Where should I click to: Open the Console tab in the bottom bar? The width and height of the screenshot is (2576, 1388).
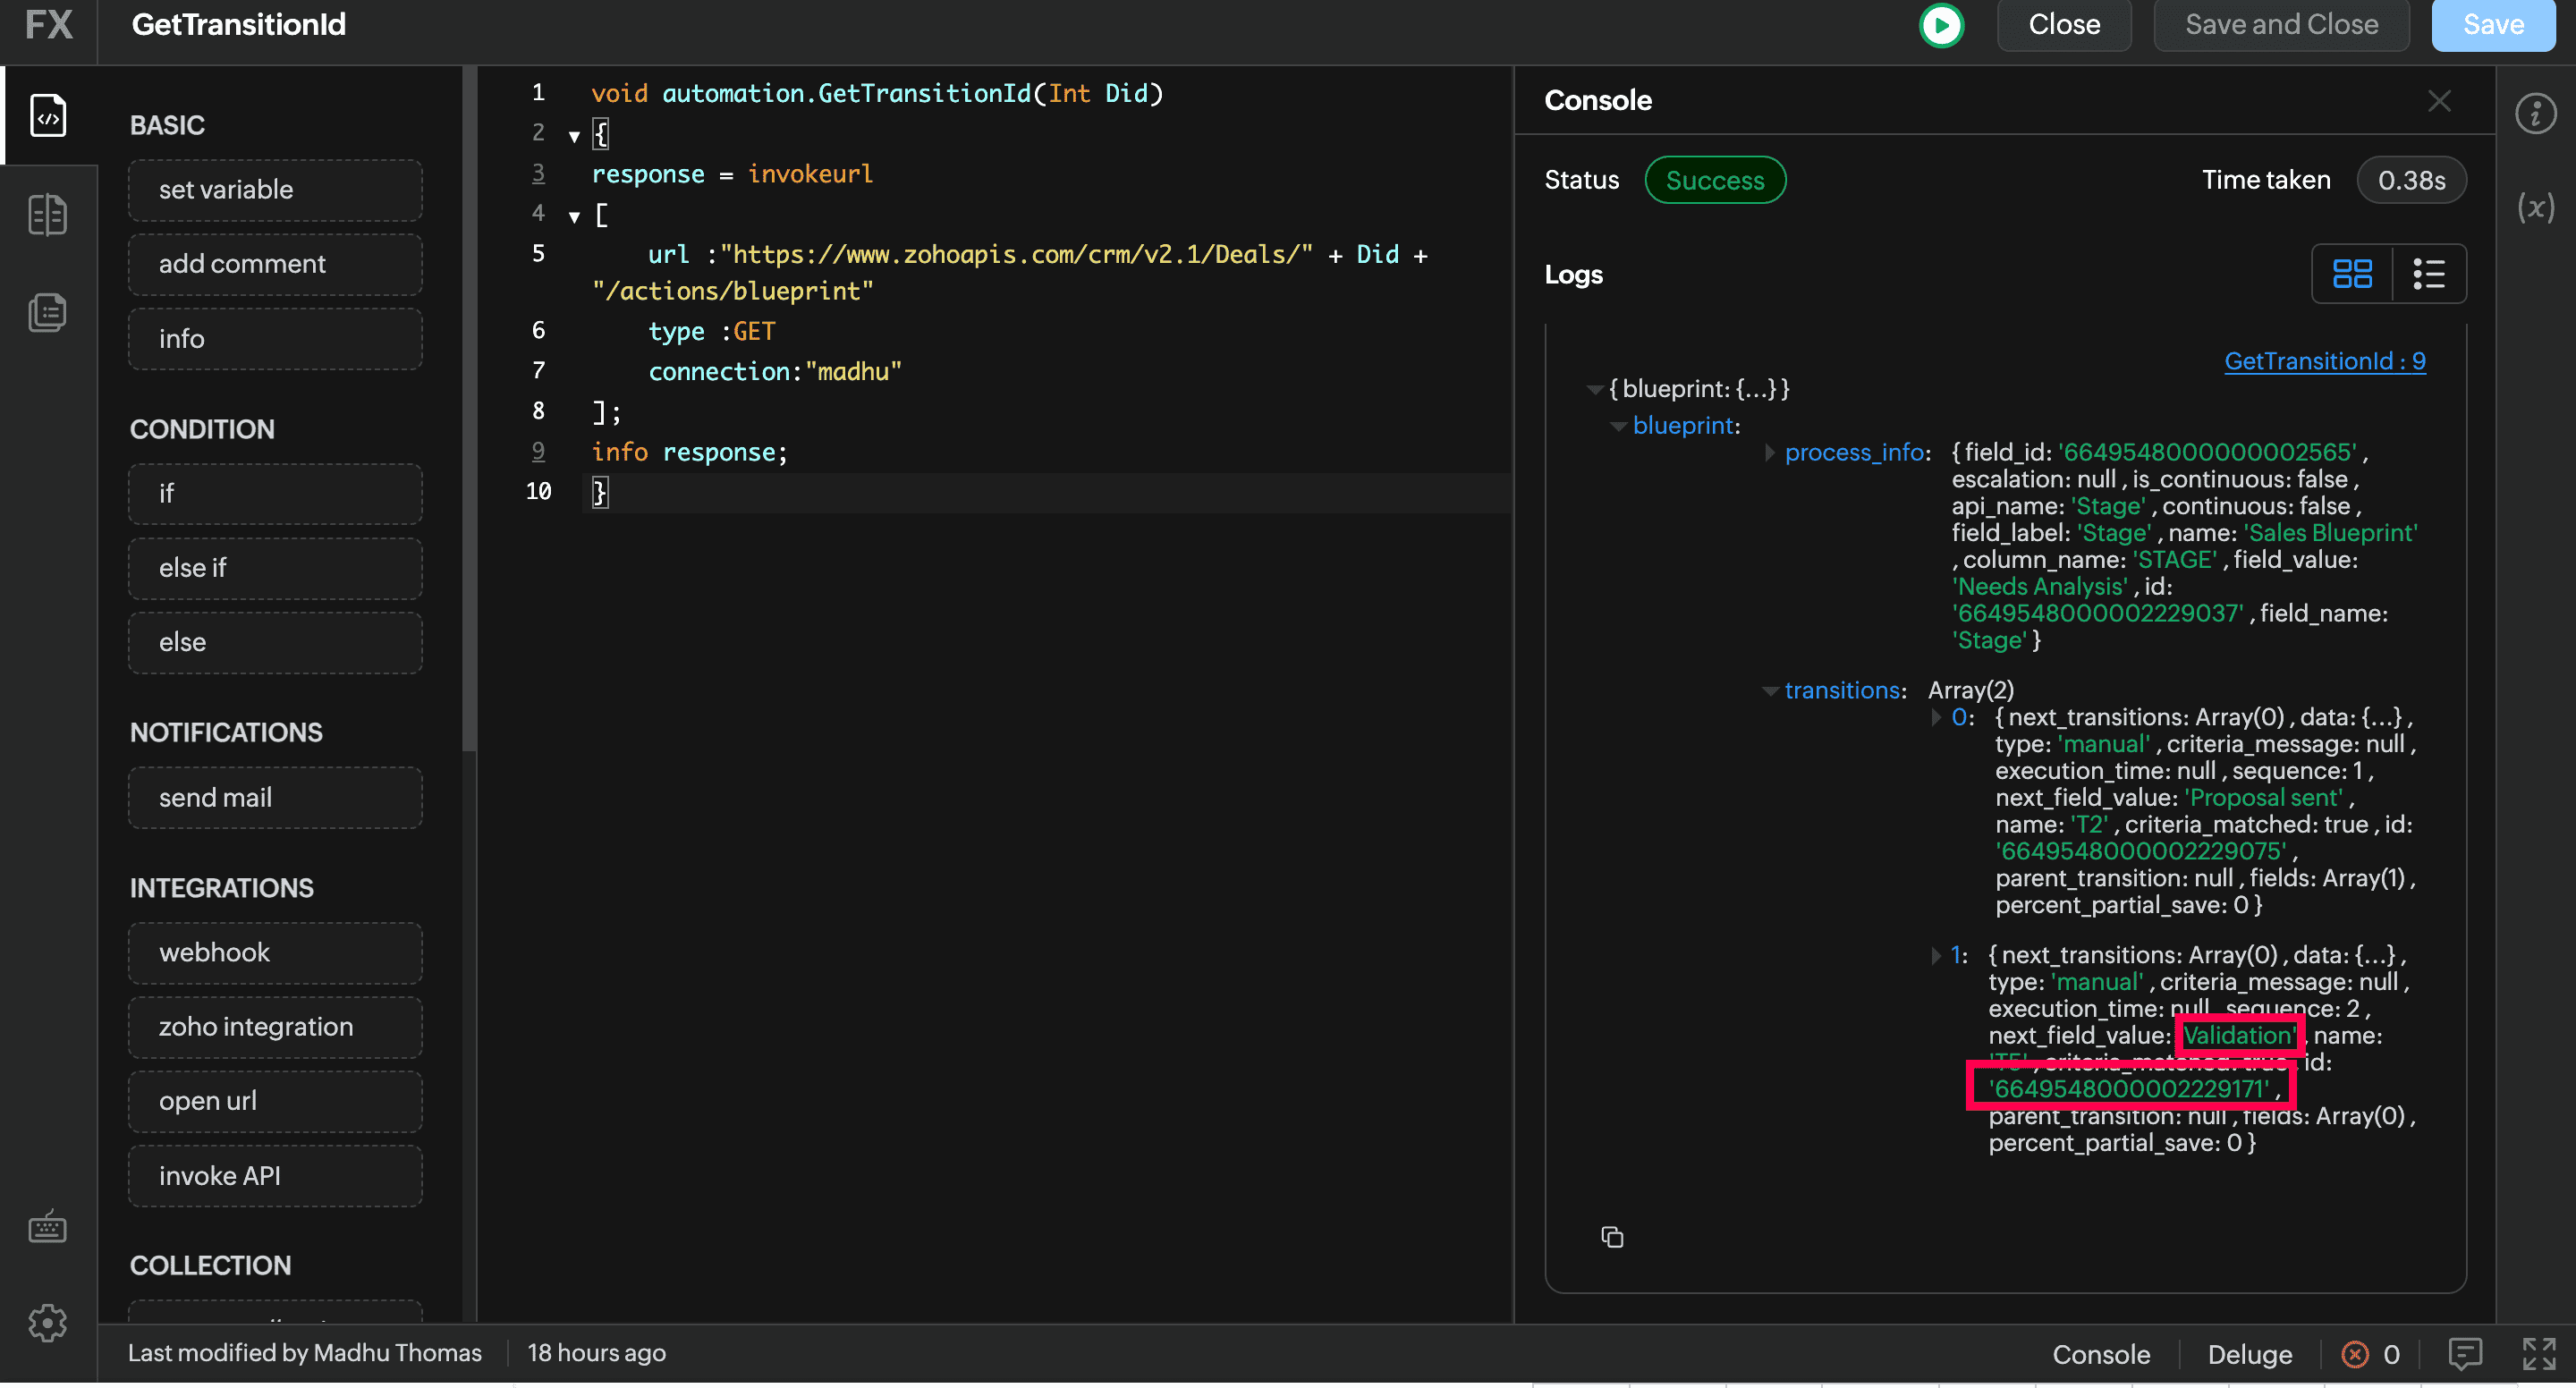pyautogui.click(x=2101, y=1354)
